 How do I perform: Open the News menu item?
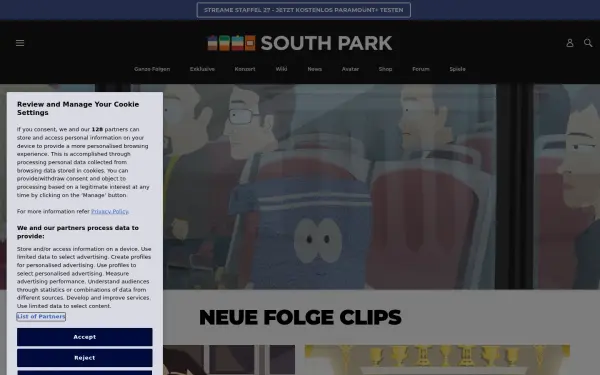click(315, 69)
